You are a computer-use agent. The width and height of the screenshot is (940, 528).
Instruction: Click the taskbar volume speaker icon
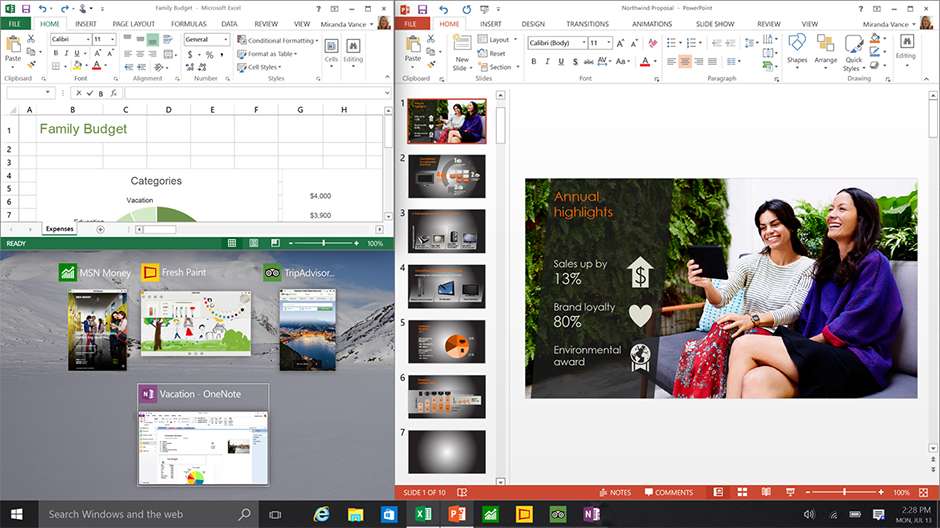coord(809,514)
